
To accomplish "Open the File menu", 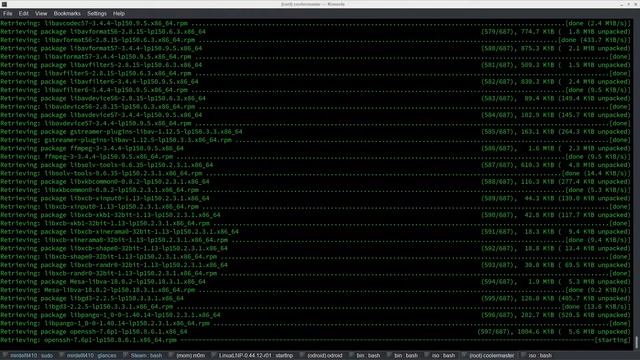I will [7, 13].
